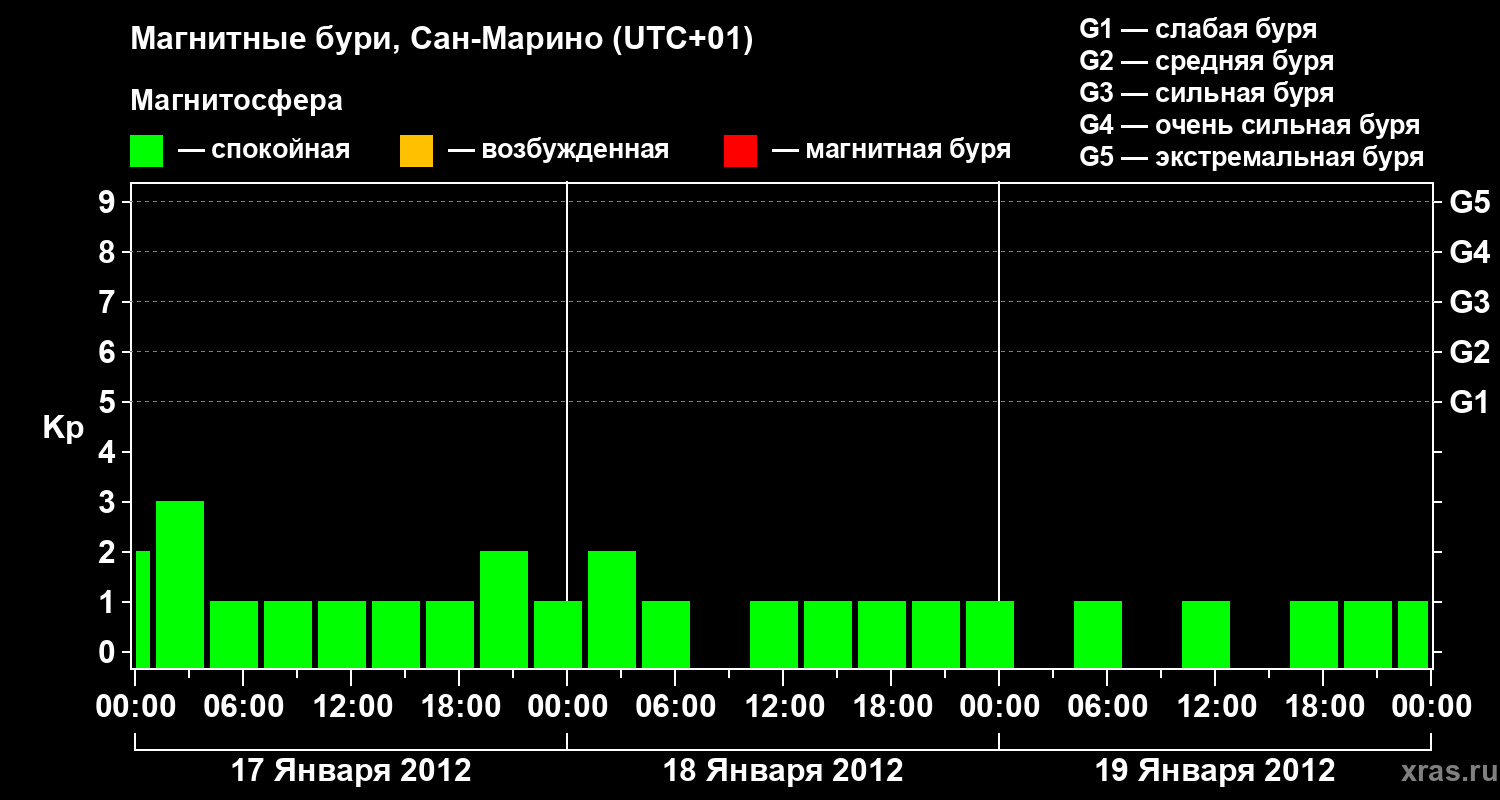Select the Kp 1 bar above 12:00 on 17 January

pos(342,634)
